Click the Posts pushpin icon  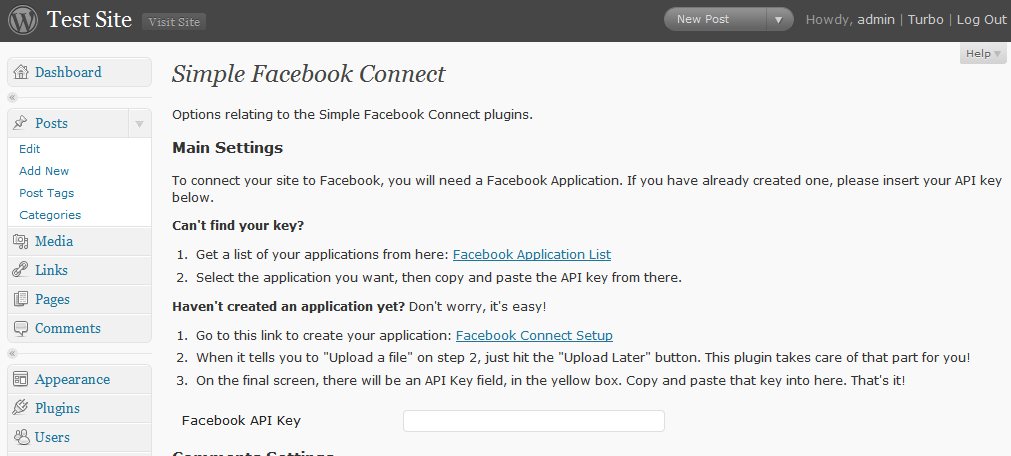point(21,123)
